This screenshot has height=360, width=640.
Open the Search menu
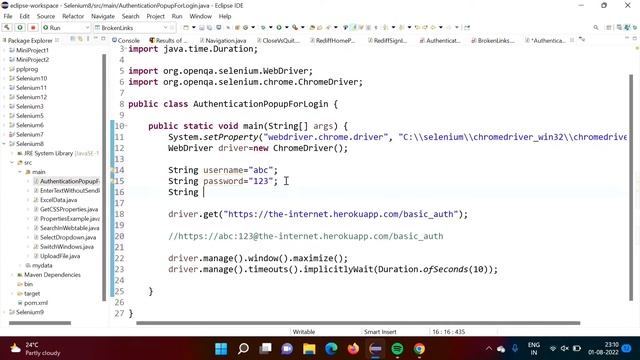coord(131,16)
